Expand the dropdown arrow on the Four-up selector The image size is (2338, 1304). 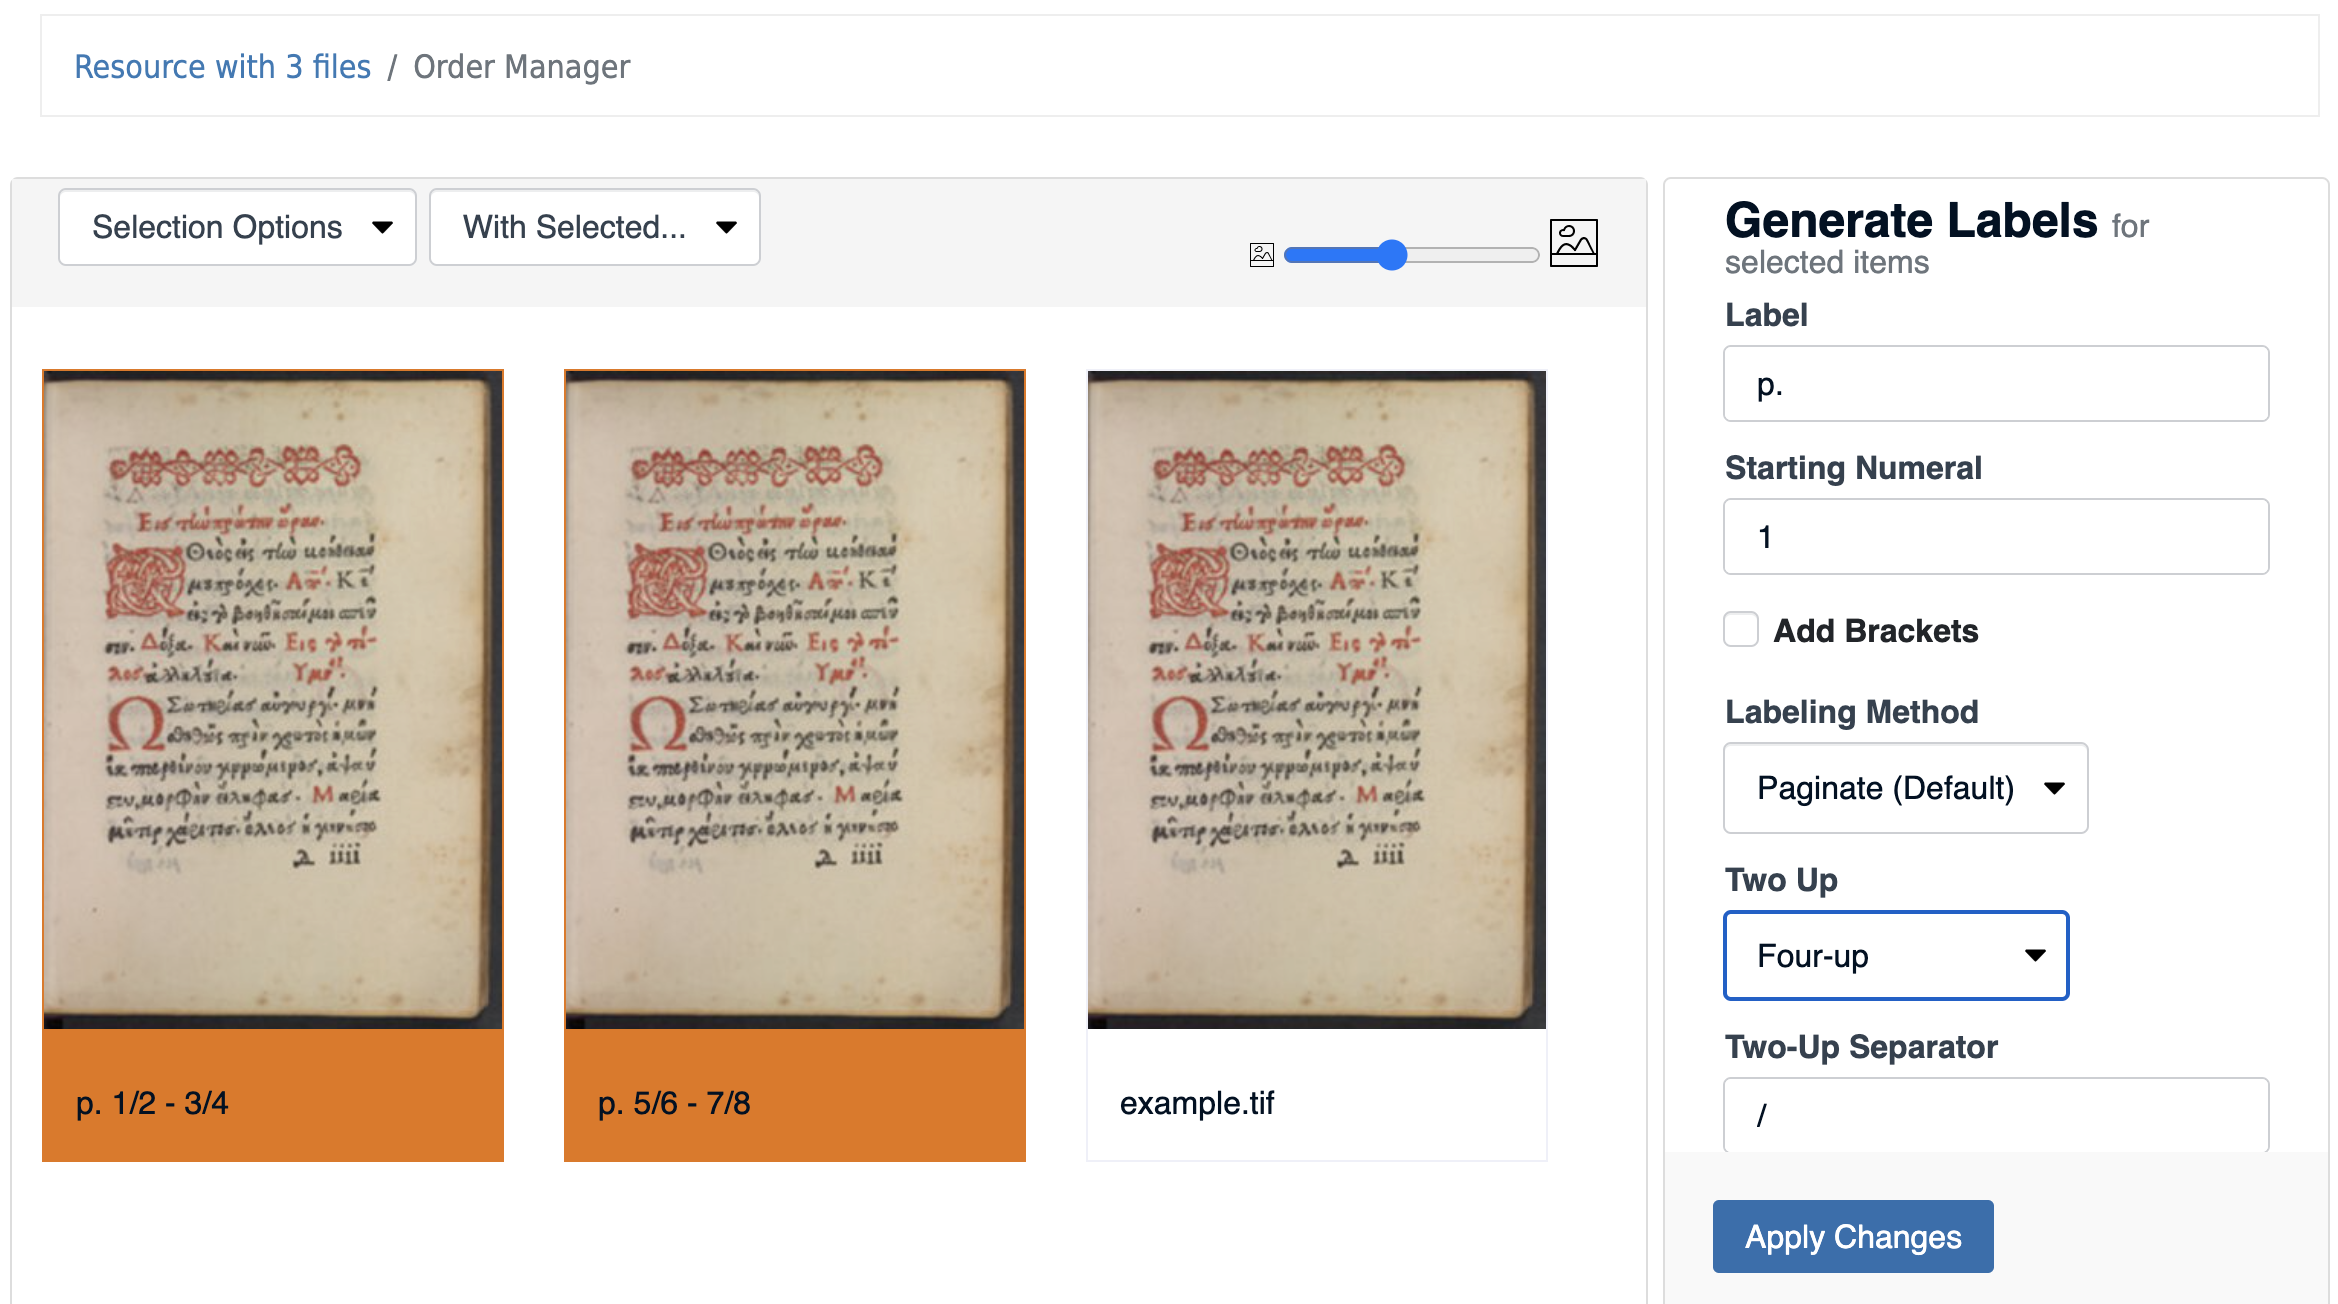[x=2035, y=956]
